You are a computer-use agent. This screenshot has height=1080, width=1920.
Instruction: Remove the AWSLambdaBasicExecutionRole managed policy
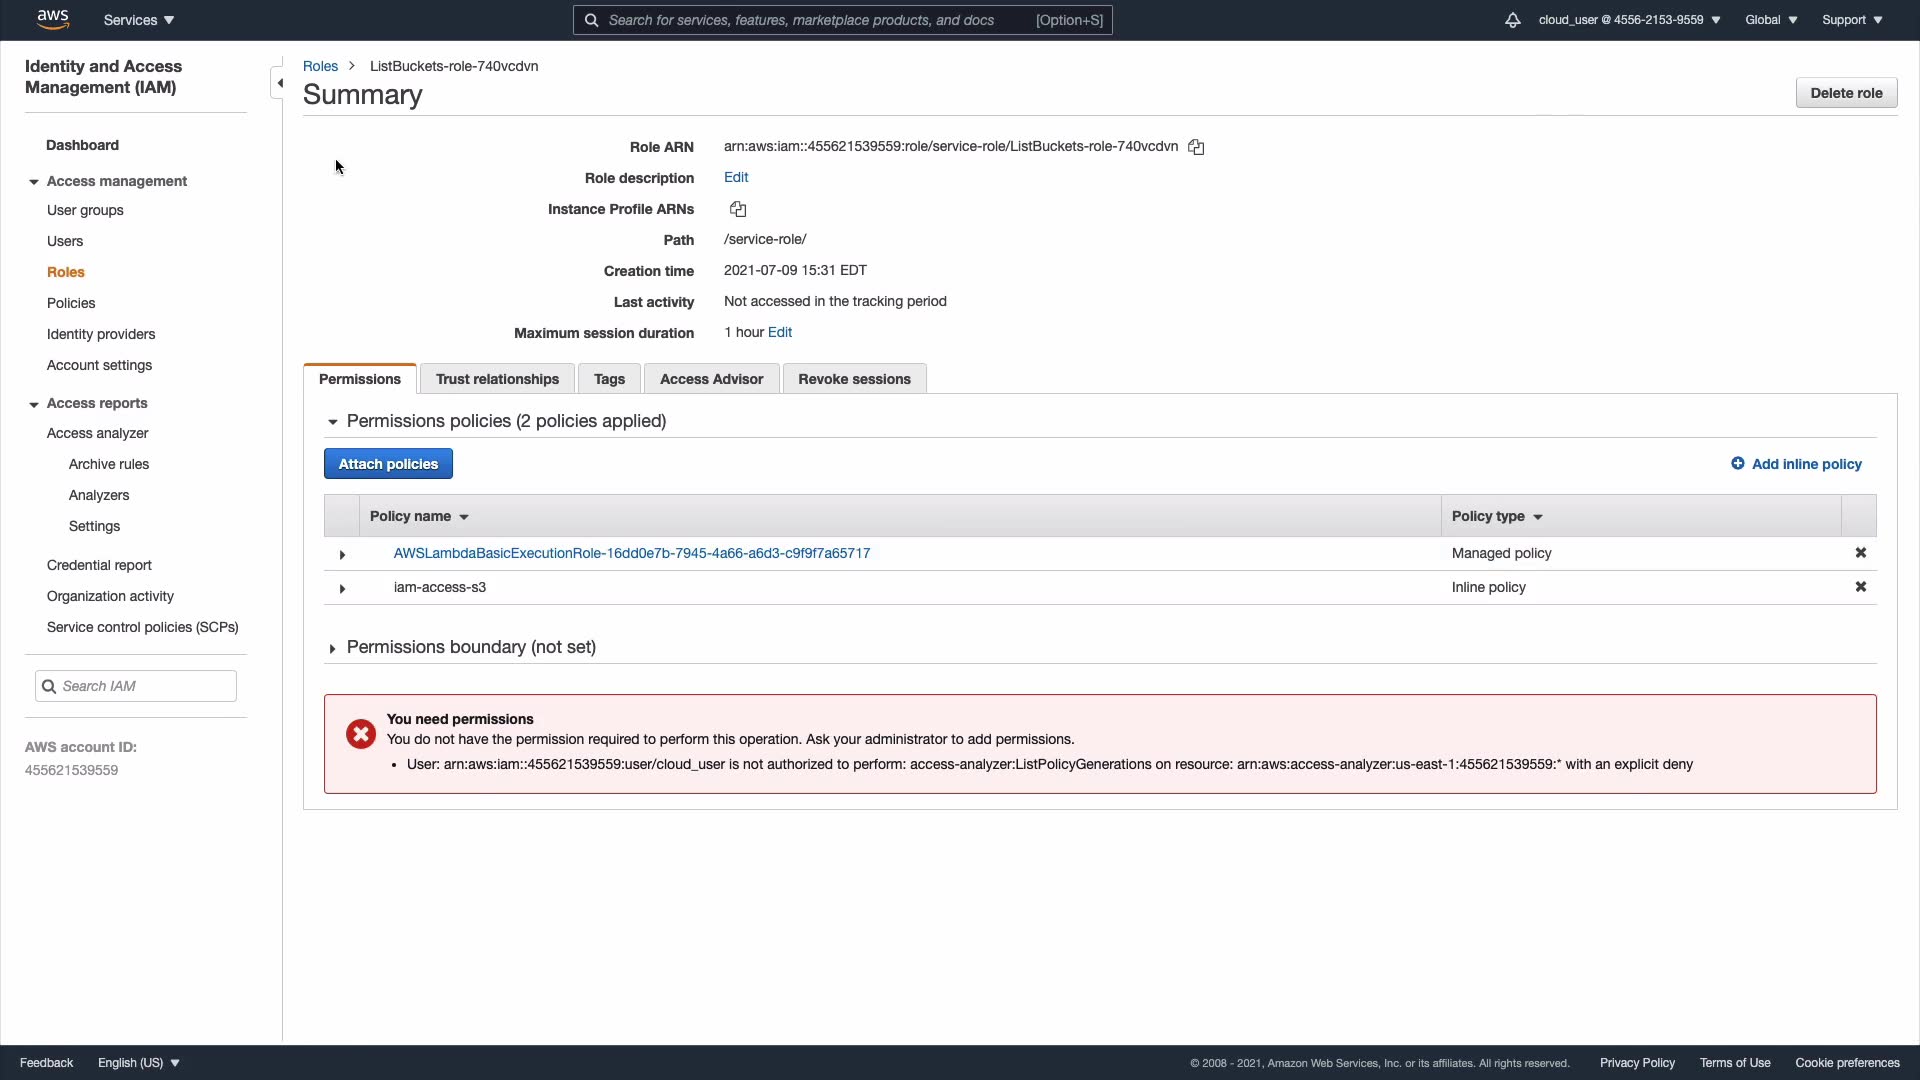pos(1860,553)
